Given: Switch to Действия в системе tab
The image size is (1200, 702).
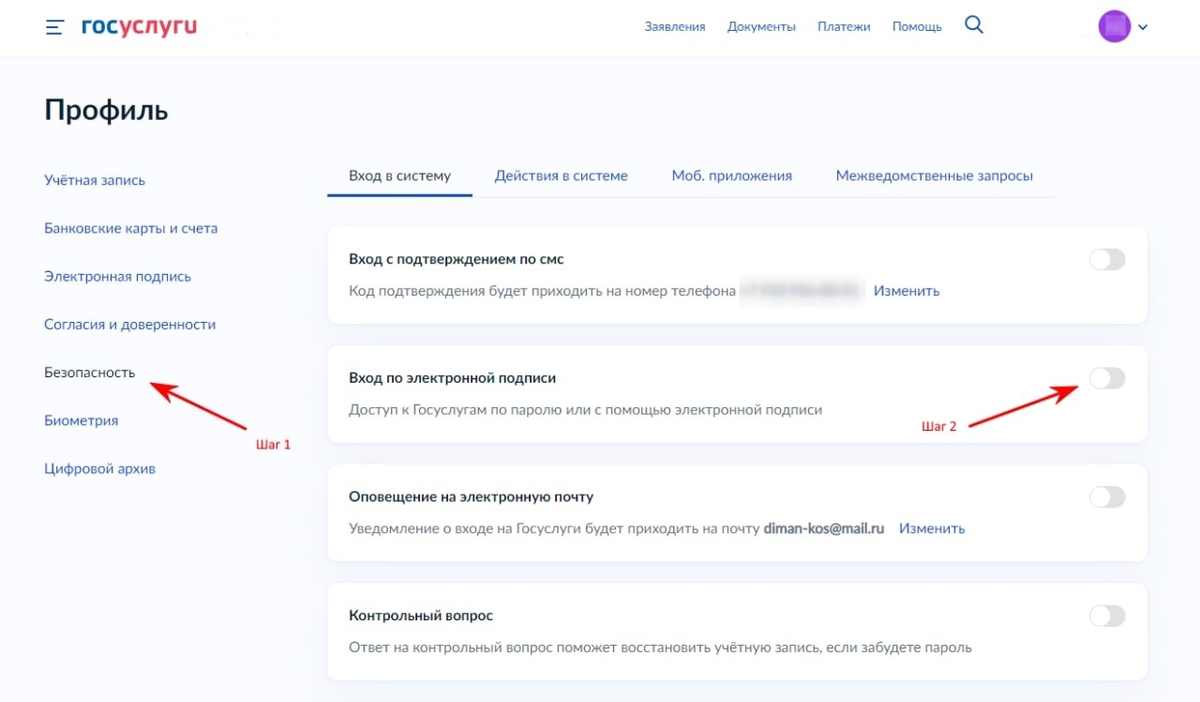Looking at the screenshot, I should click(561, 175).
